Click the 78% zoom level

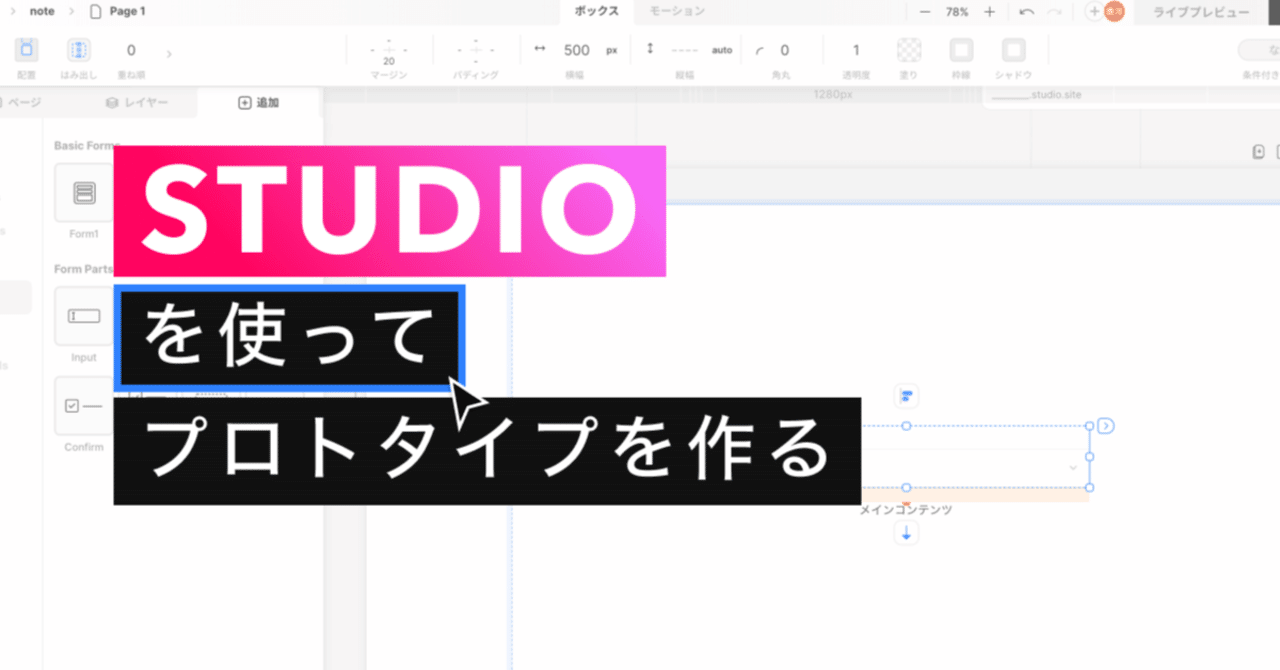957,12
